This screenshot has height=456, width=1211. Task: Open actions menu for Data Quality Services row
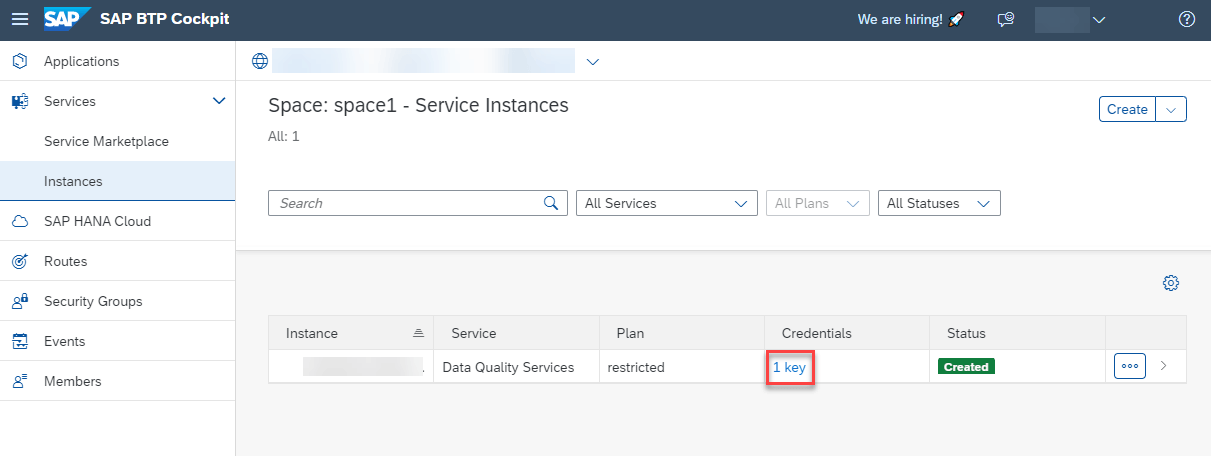[1130, 366]
